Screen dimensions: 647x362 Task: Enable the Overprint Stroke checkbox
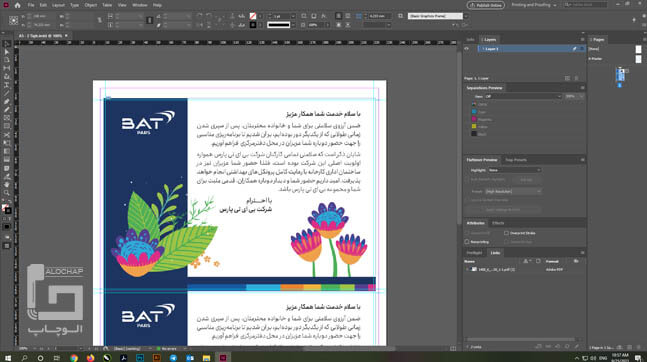coord(506,233)
